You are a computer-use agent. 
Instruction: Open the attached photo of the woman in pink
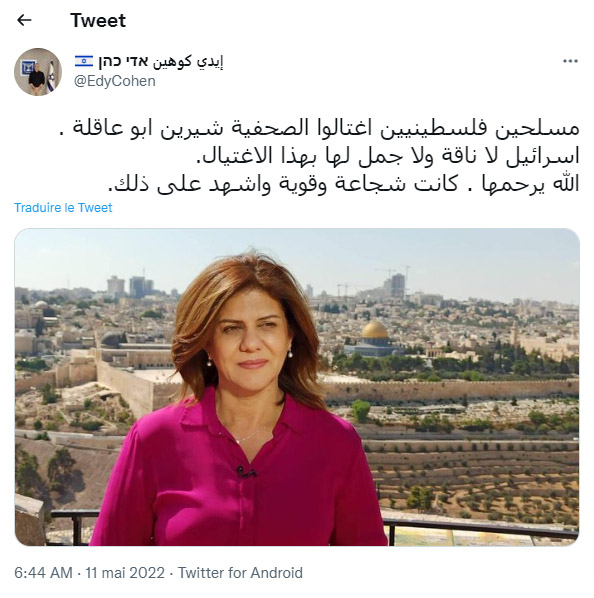pos(297,387)
